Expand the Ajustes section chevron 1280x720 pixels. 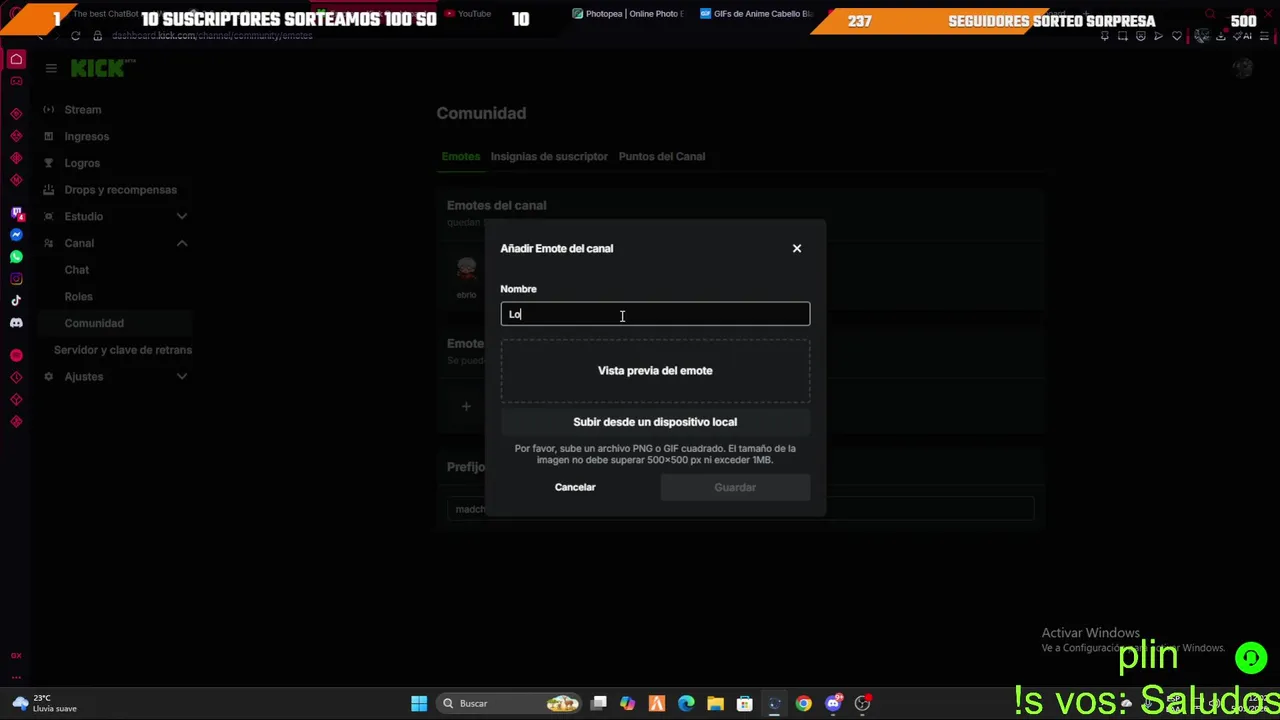click(182, 376)
